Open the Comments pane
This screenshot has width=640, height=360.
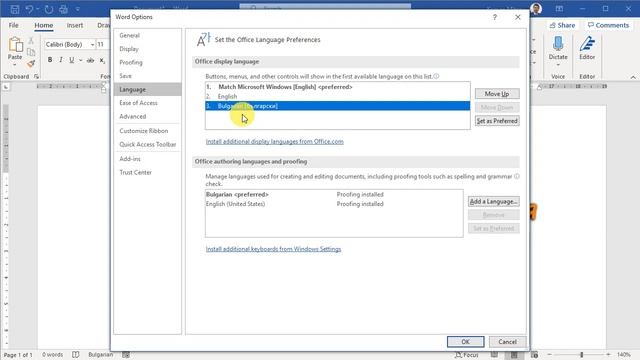tap(608, 25)
